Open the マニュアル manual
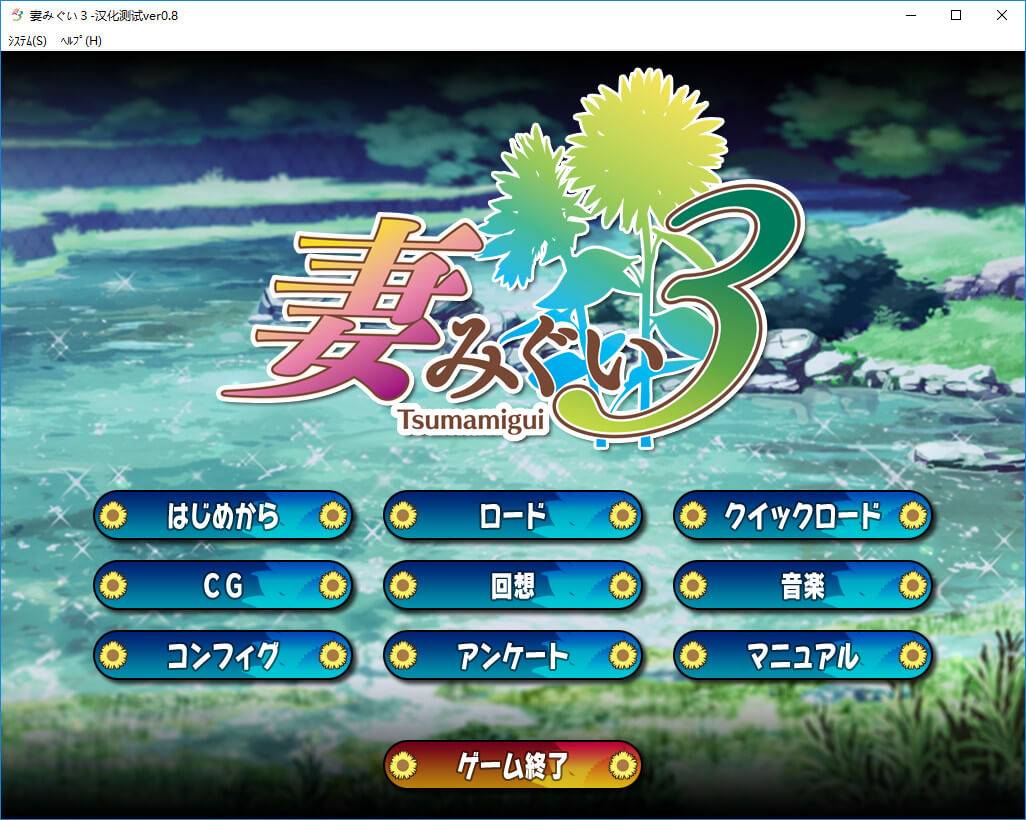The height and width of the screenshot is (820, 1026). pyautogui.click(x=803, y=656)
